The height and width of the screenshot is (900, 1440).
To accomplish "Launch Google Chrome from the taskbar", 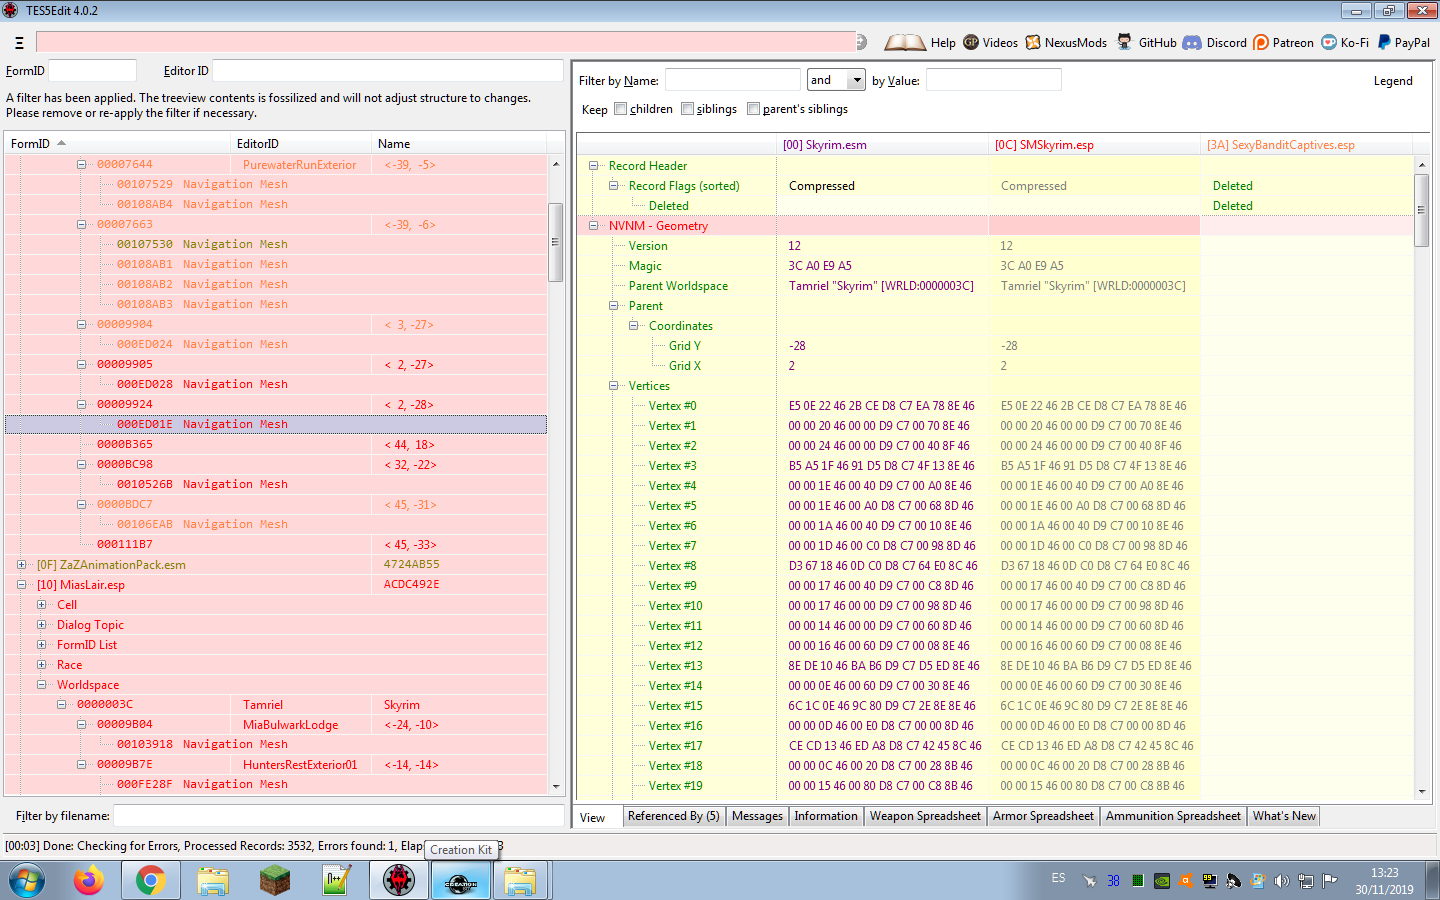I will pos(151,881).
